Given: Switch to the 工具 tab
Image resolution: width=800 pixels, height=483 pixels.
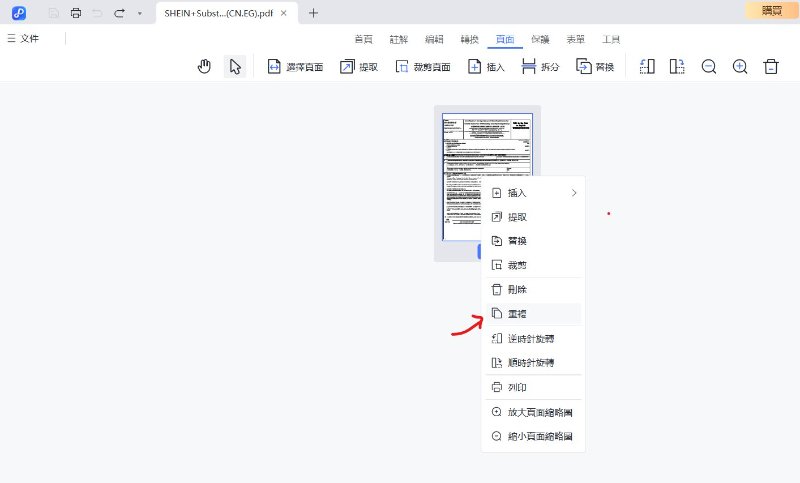Looking at the screenshot, I should pos(611,39).
